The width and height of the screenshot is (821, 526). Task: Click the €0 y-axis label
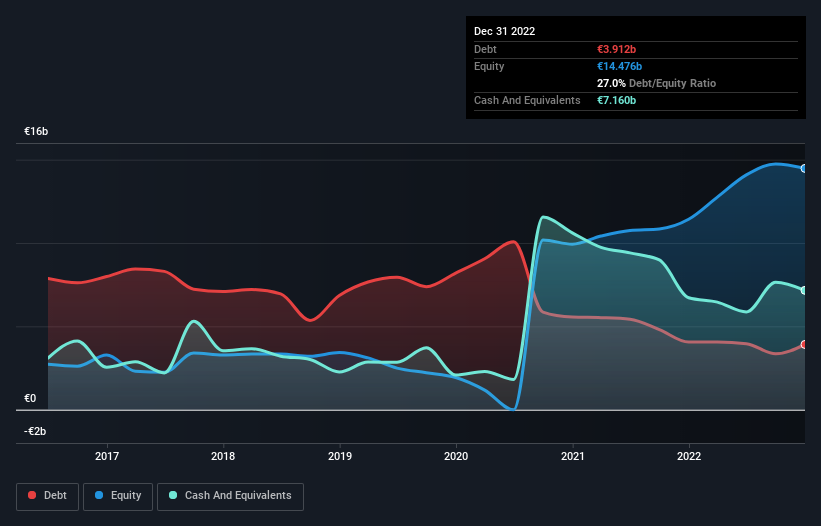(x=30, y=398)
